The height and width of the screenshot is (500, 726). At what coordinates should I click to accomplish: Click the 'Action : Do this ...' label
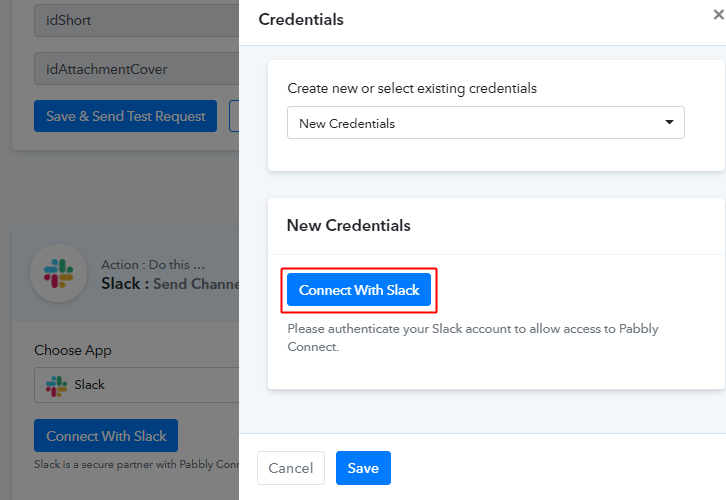153,265
